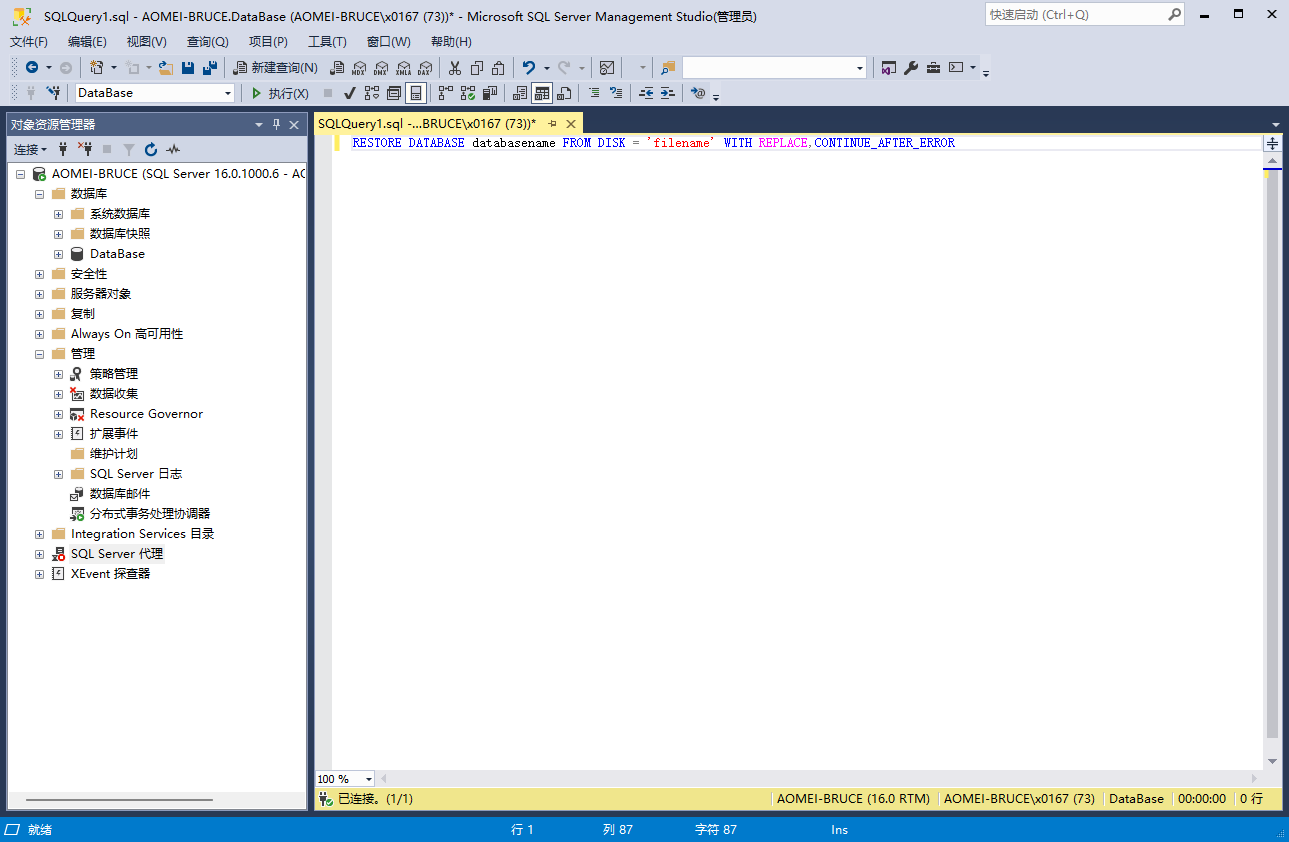The width and height of the screenshot is (1289, 842).
Task: Refresh Object Explorer with the circular arrow
Action: (x=151, y=149)
